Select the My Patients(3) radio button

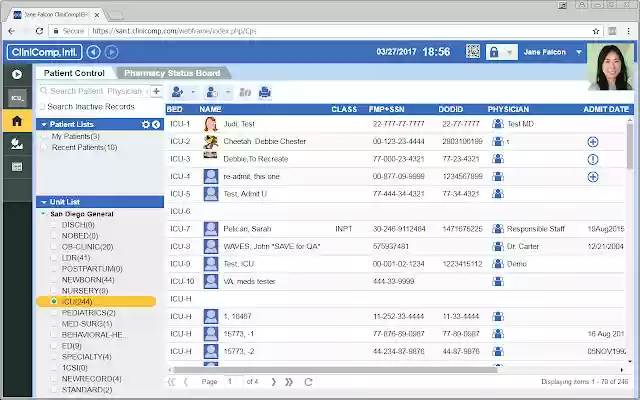click(x=44, y=137)
